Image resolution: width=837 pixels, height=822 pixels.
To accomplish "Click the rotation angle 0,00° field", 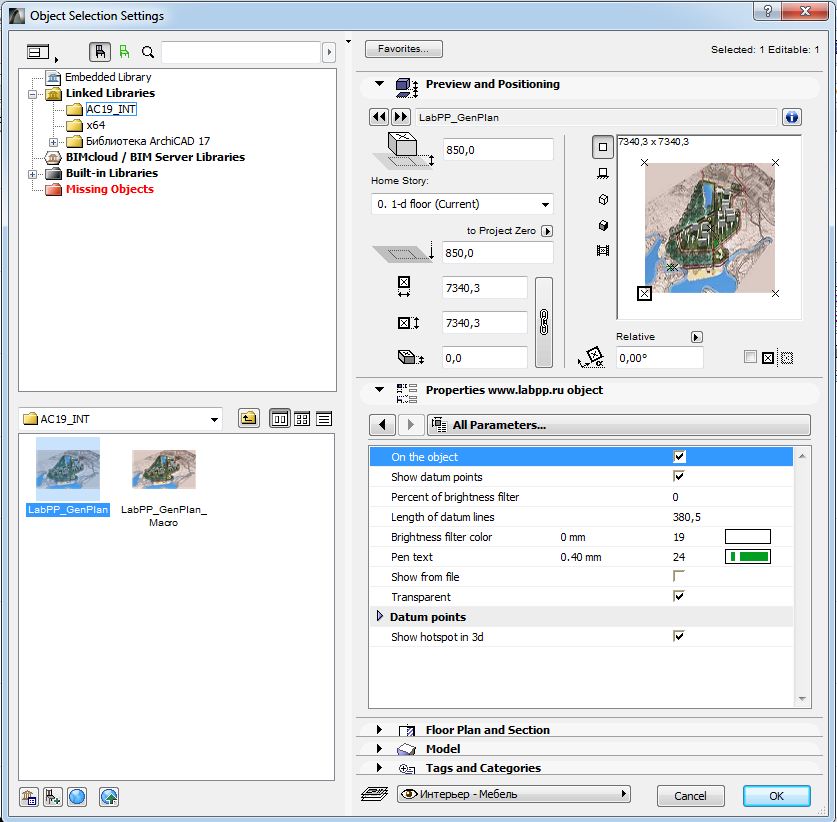I will tap(659, 358).
